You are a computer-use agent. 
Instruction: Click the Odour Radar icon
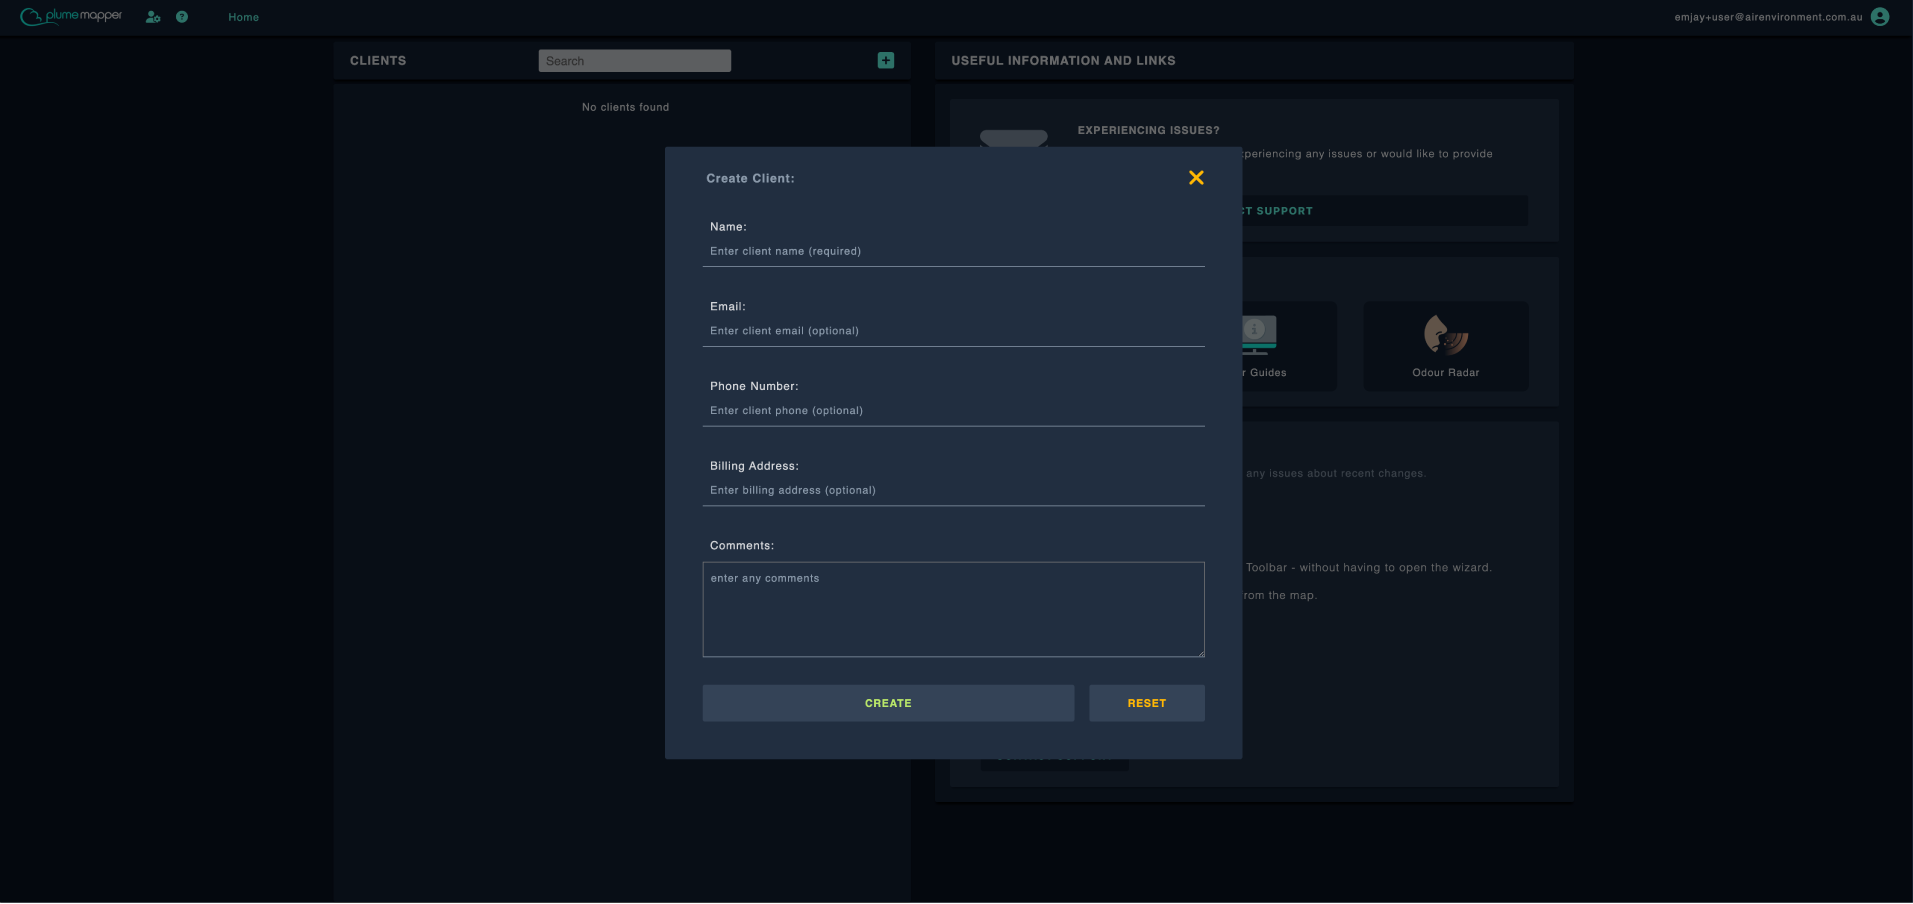tap(1446, 335)
